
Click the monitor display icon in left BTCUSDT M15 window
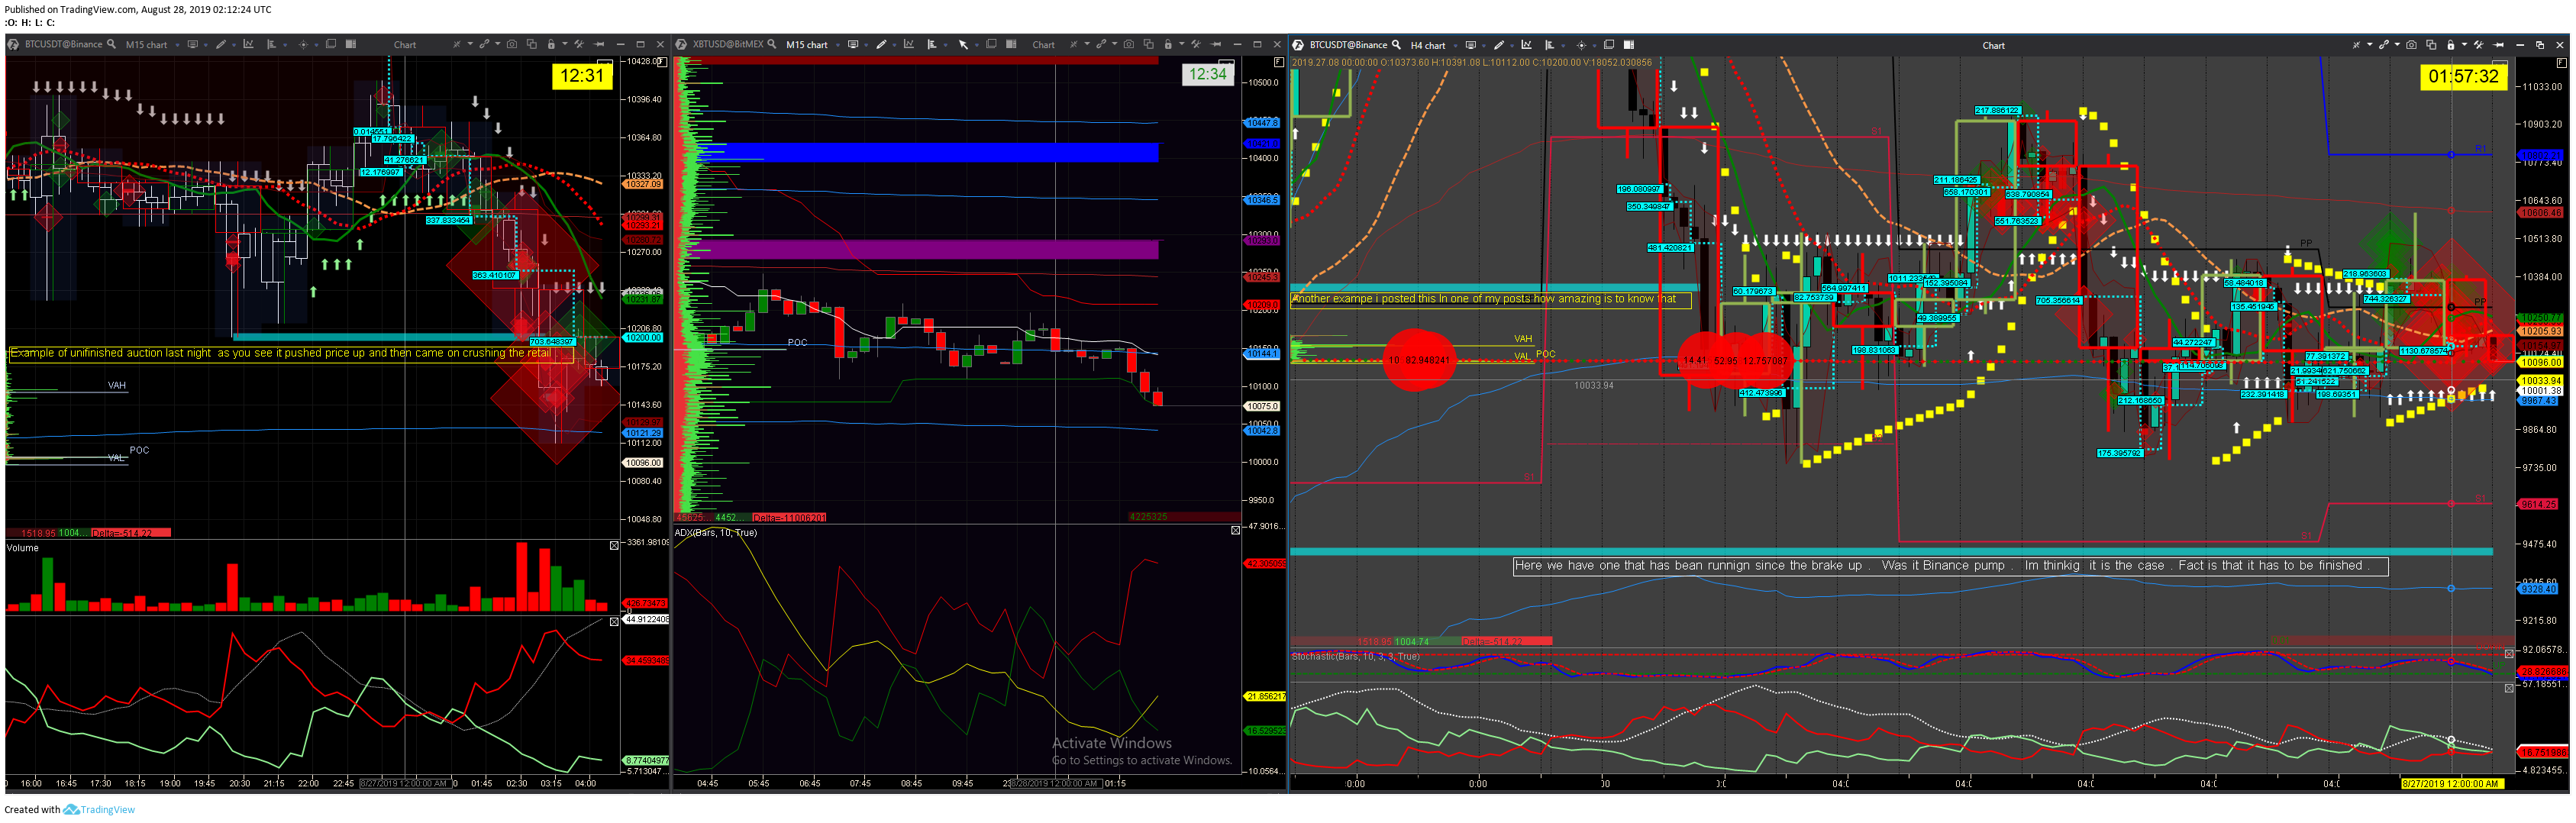click(193, 44)
